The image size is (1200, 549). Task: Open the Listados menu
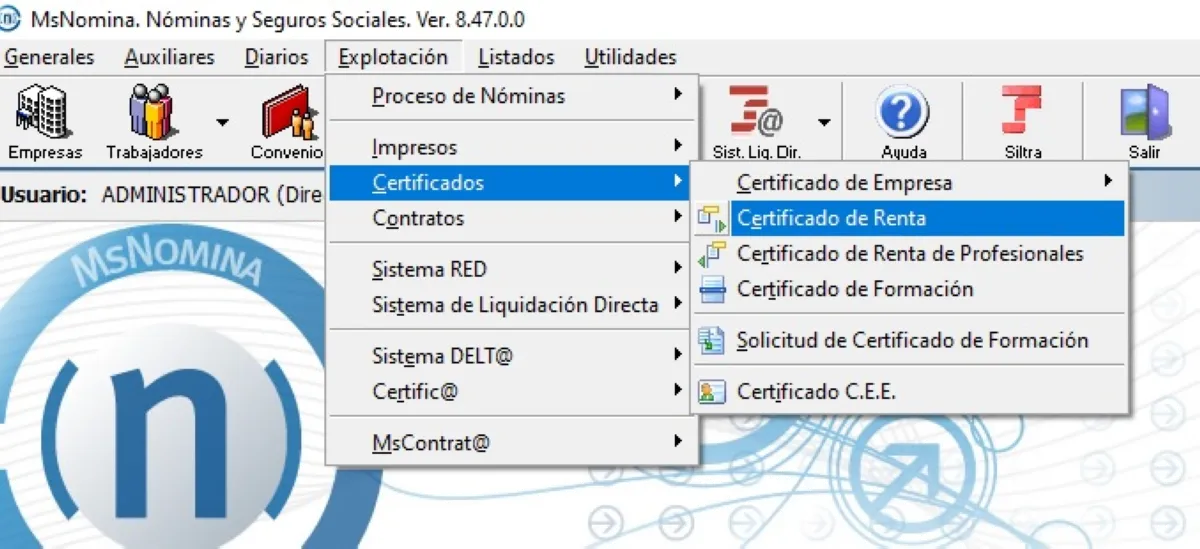516,57
